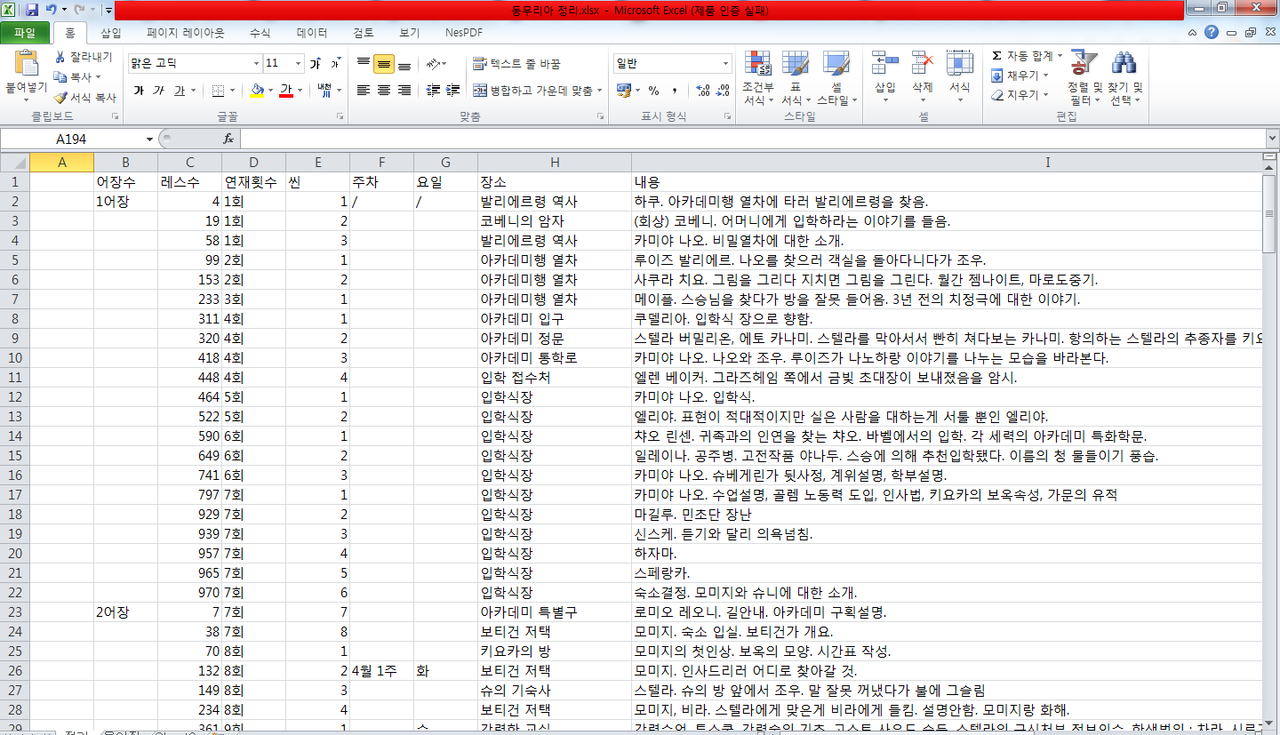Switch to the 페이지 레이아웃 tab

pos(186,32)
